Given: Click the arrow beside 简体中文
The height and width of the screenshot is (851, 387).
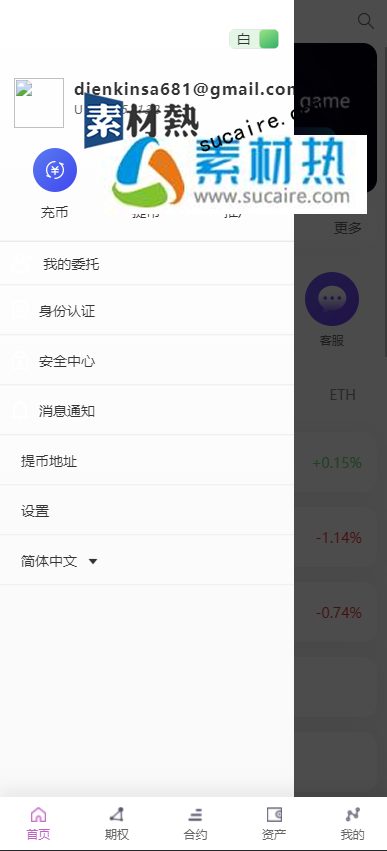Looking at the screenshot, I should pyautogui.click(x=93, y=562).
